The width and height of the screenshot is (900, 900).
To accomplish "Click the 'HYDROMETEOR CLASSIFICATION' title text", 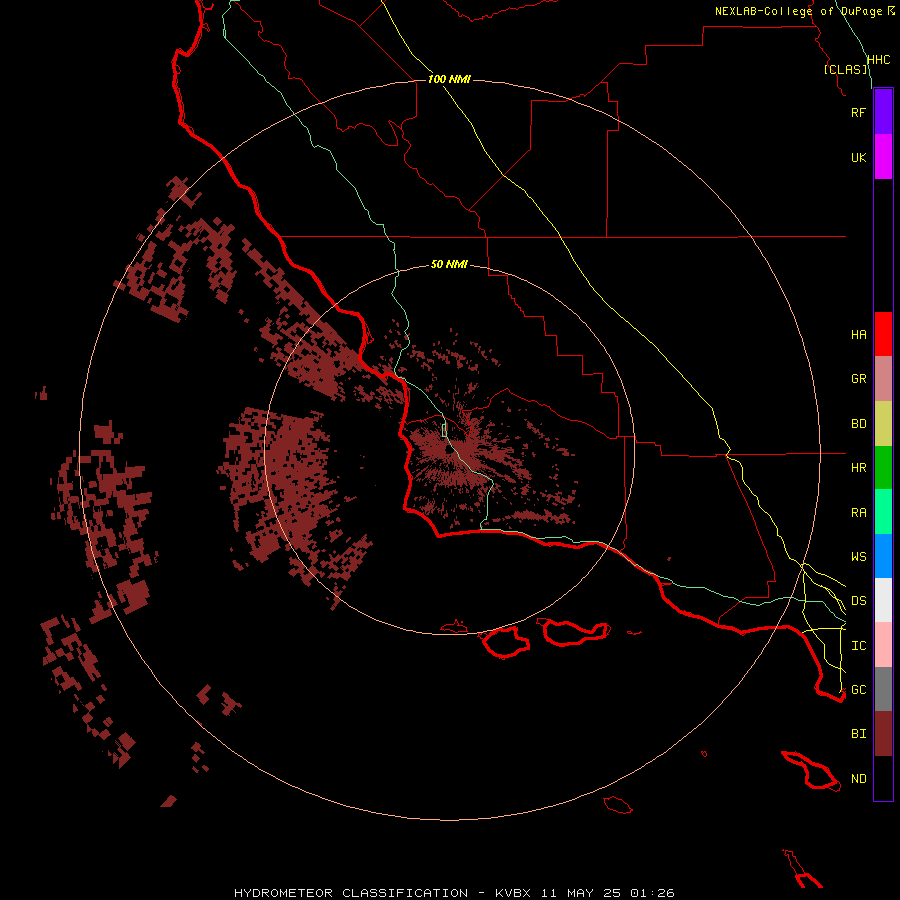I will pyautogui.click(x=351, y=893).
